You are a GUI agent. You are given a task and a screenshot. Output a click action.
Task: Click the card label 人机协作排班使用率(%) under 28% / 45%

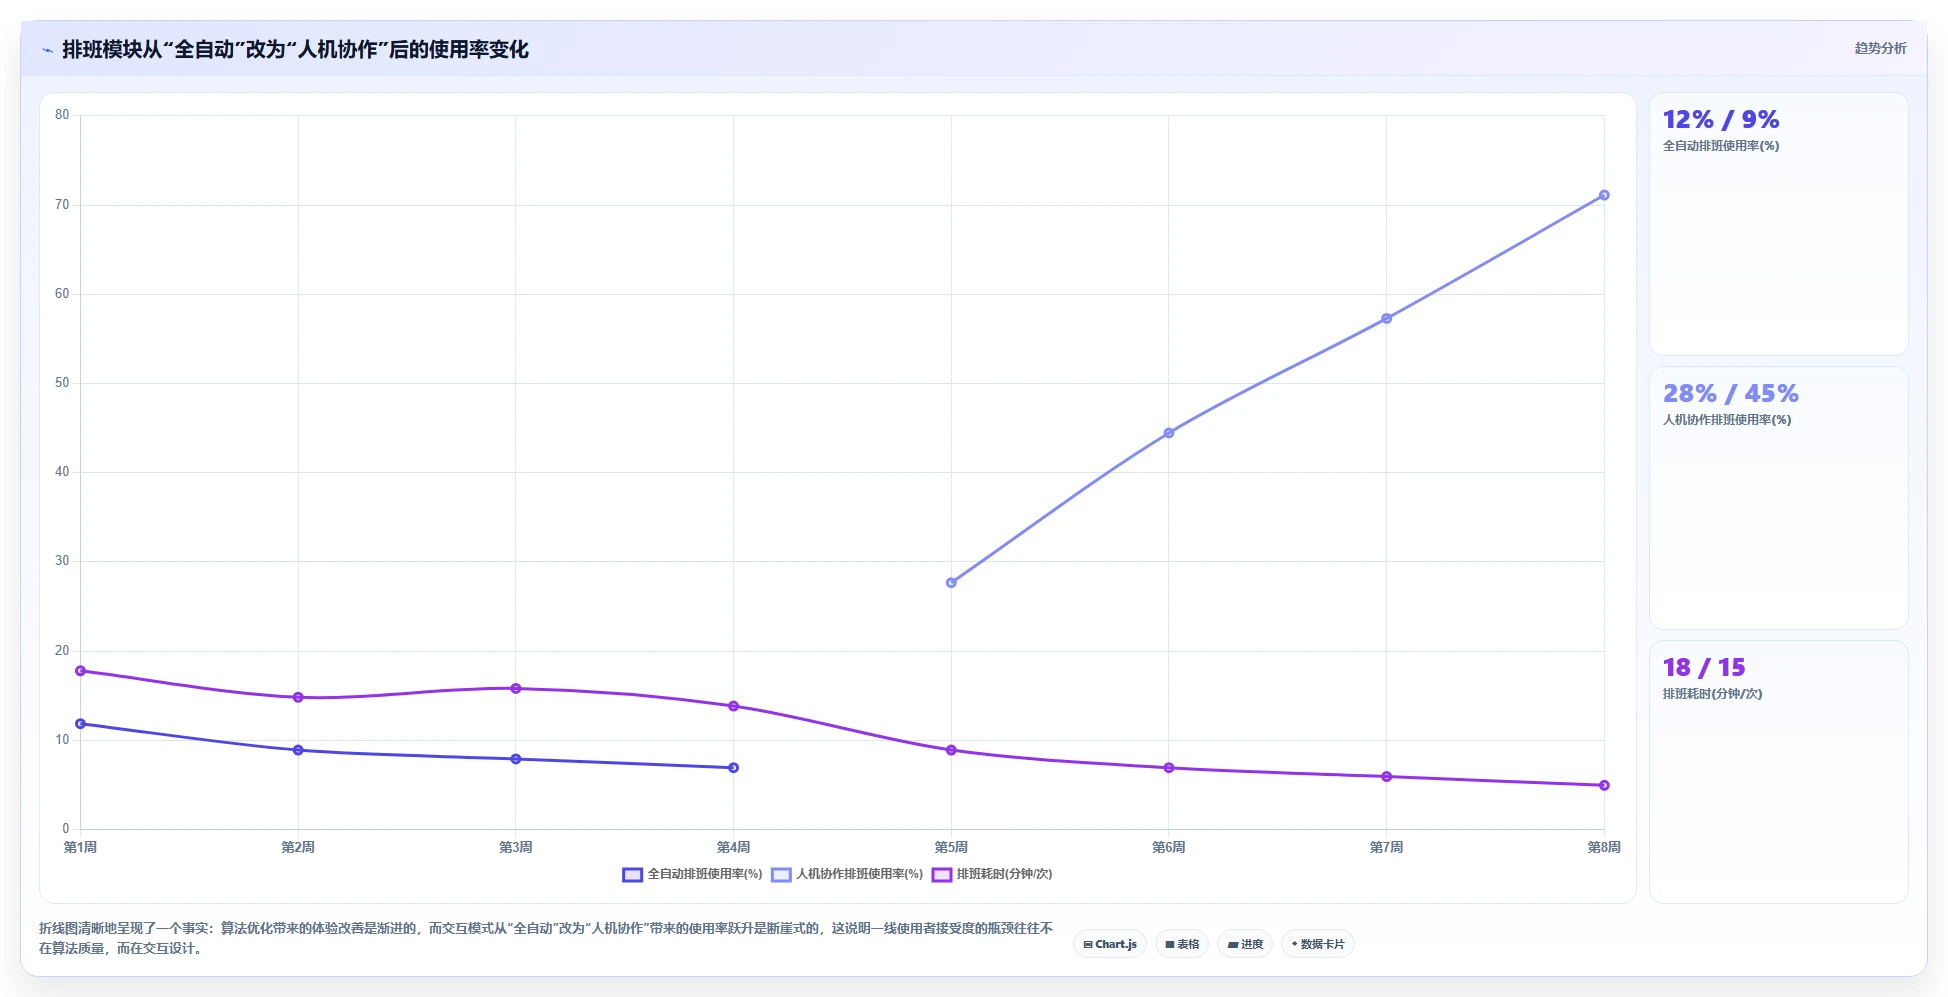(1727, 420)
